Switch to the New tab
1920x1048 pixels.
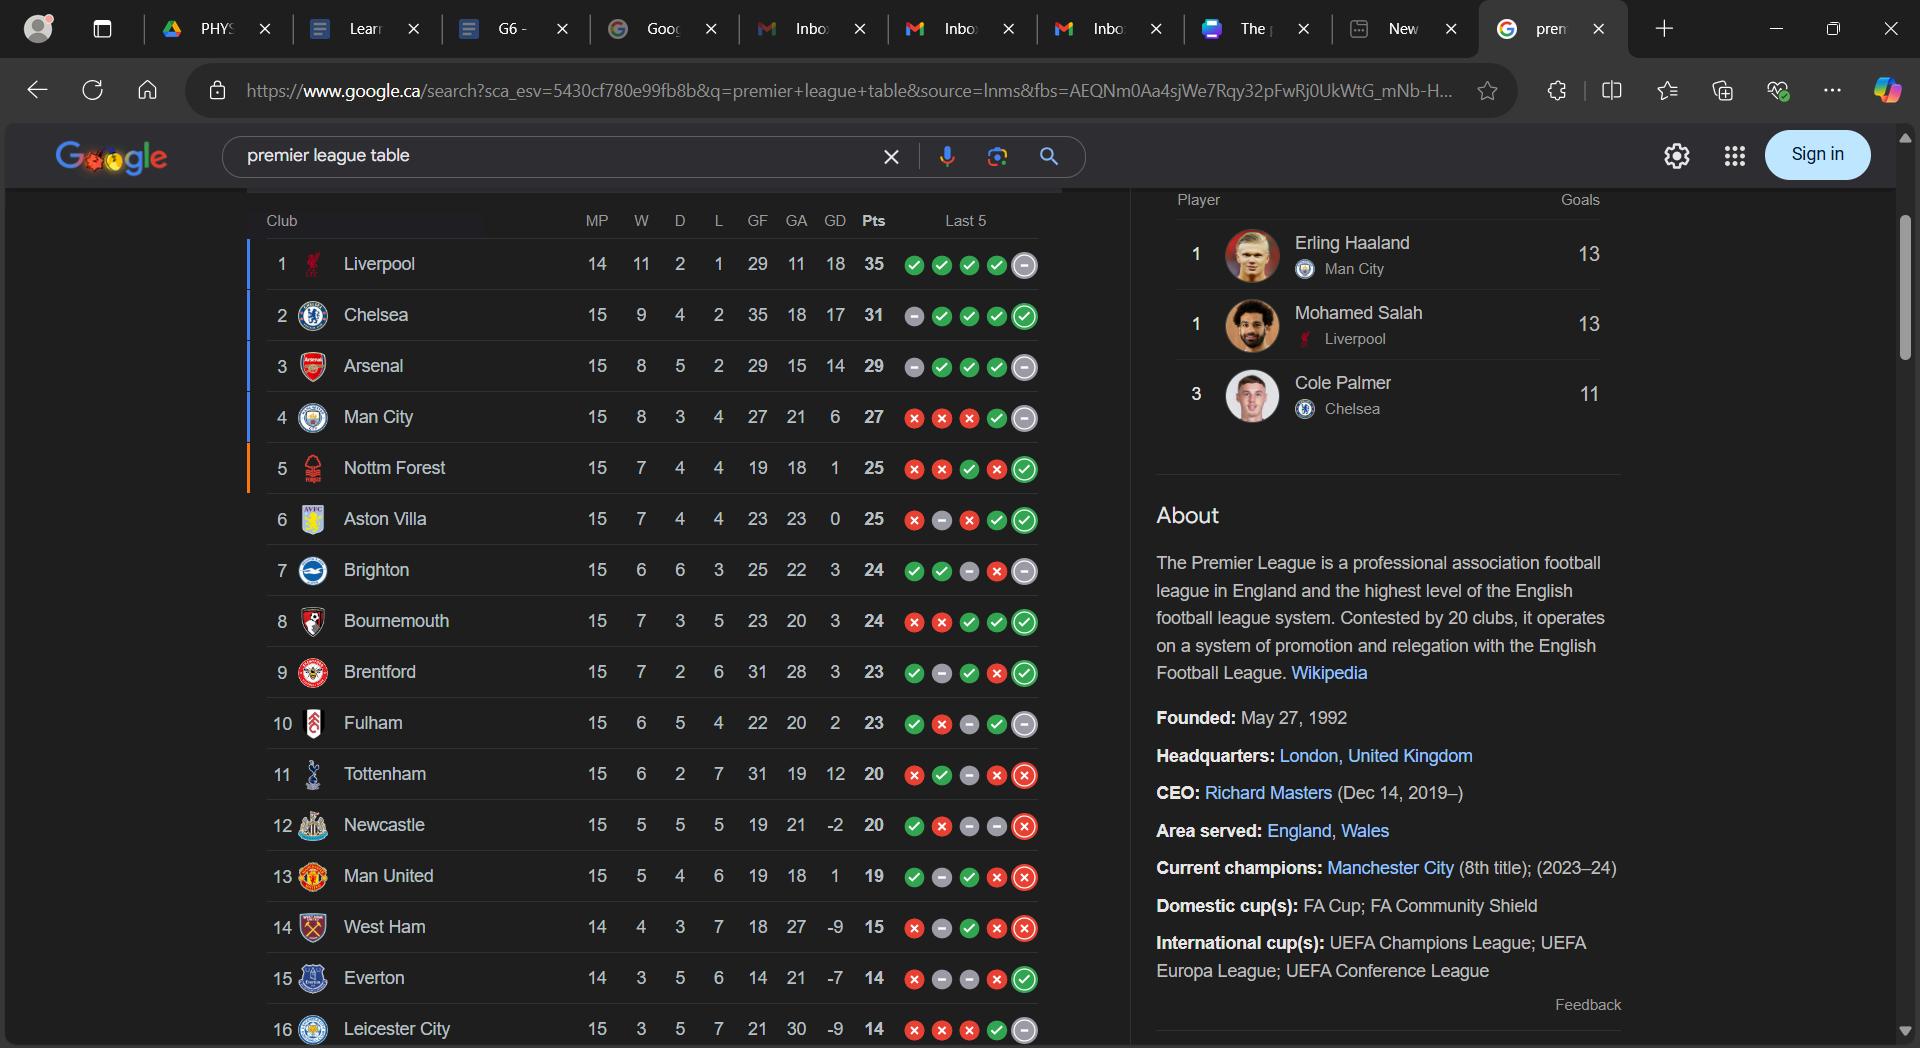click(x=1404, y=29)
